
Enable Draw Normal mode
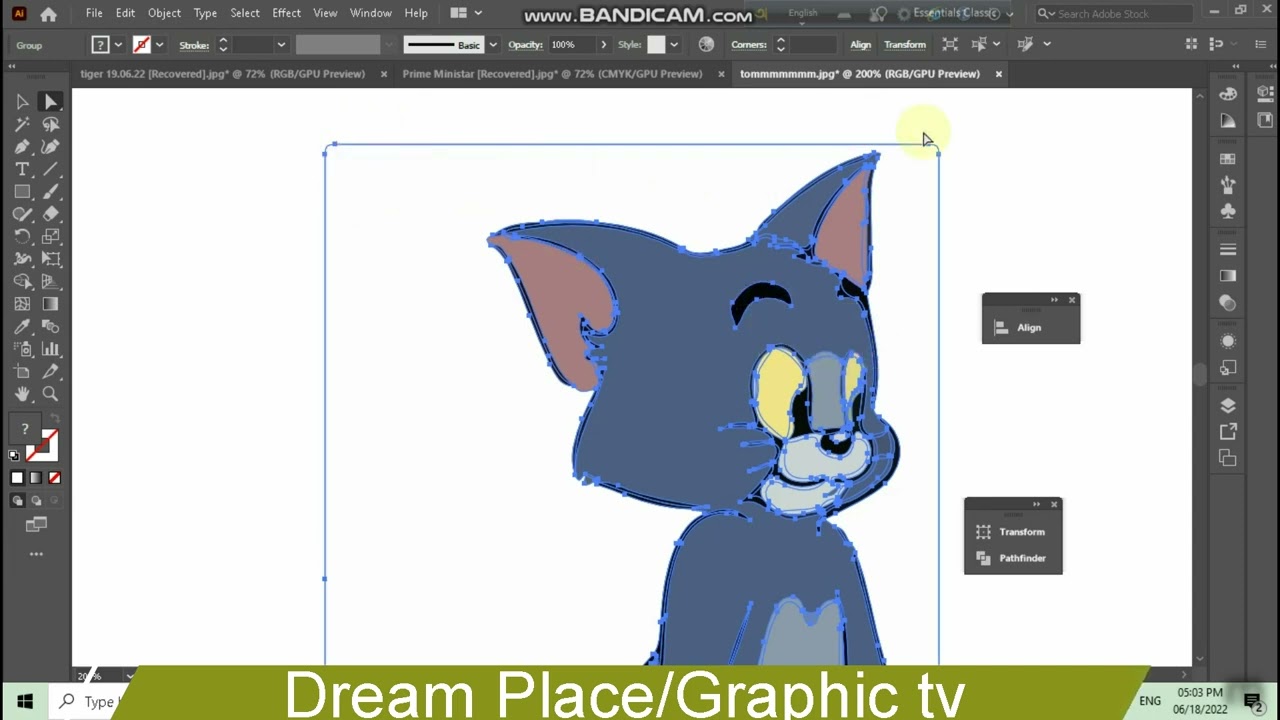[17, 501]
